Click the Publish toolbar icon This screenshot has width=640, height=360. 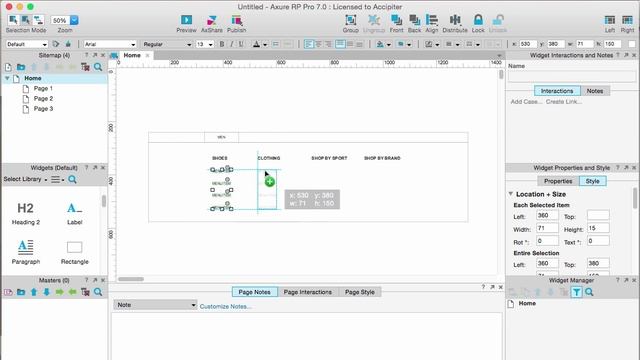236,23
